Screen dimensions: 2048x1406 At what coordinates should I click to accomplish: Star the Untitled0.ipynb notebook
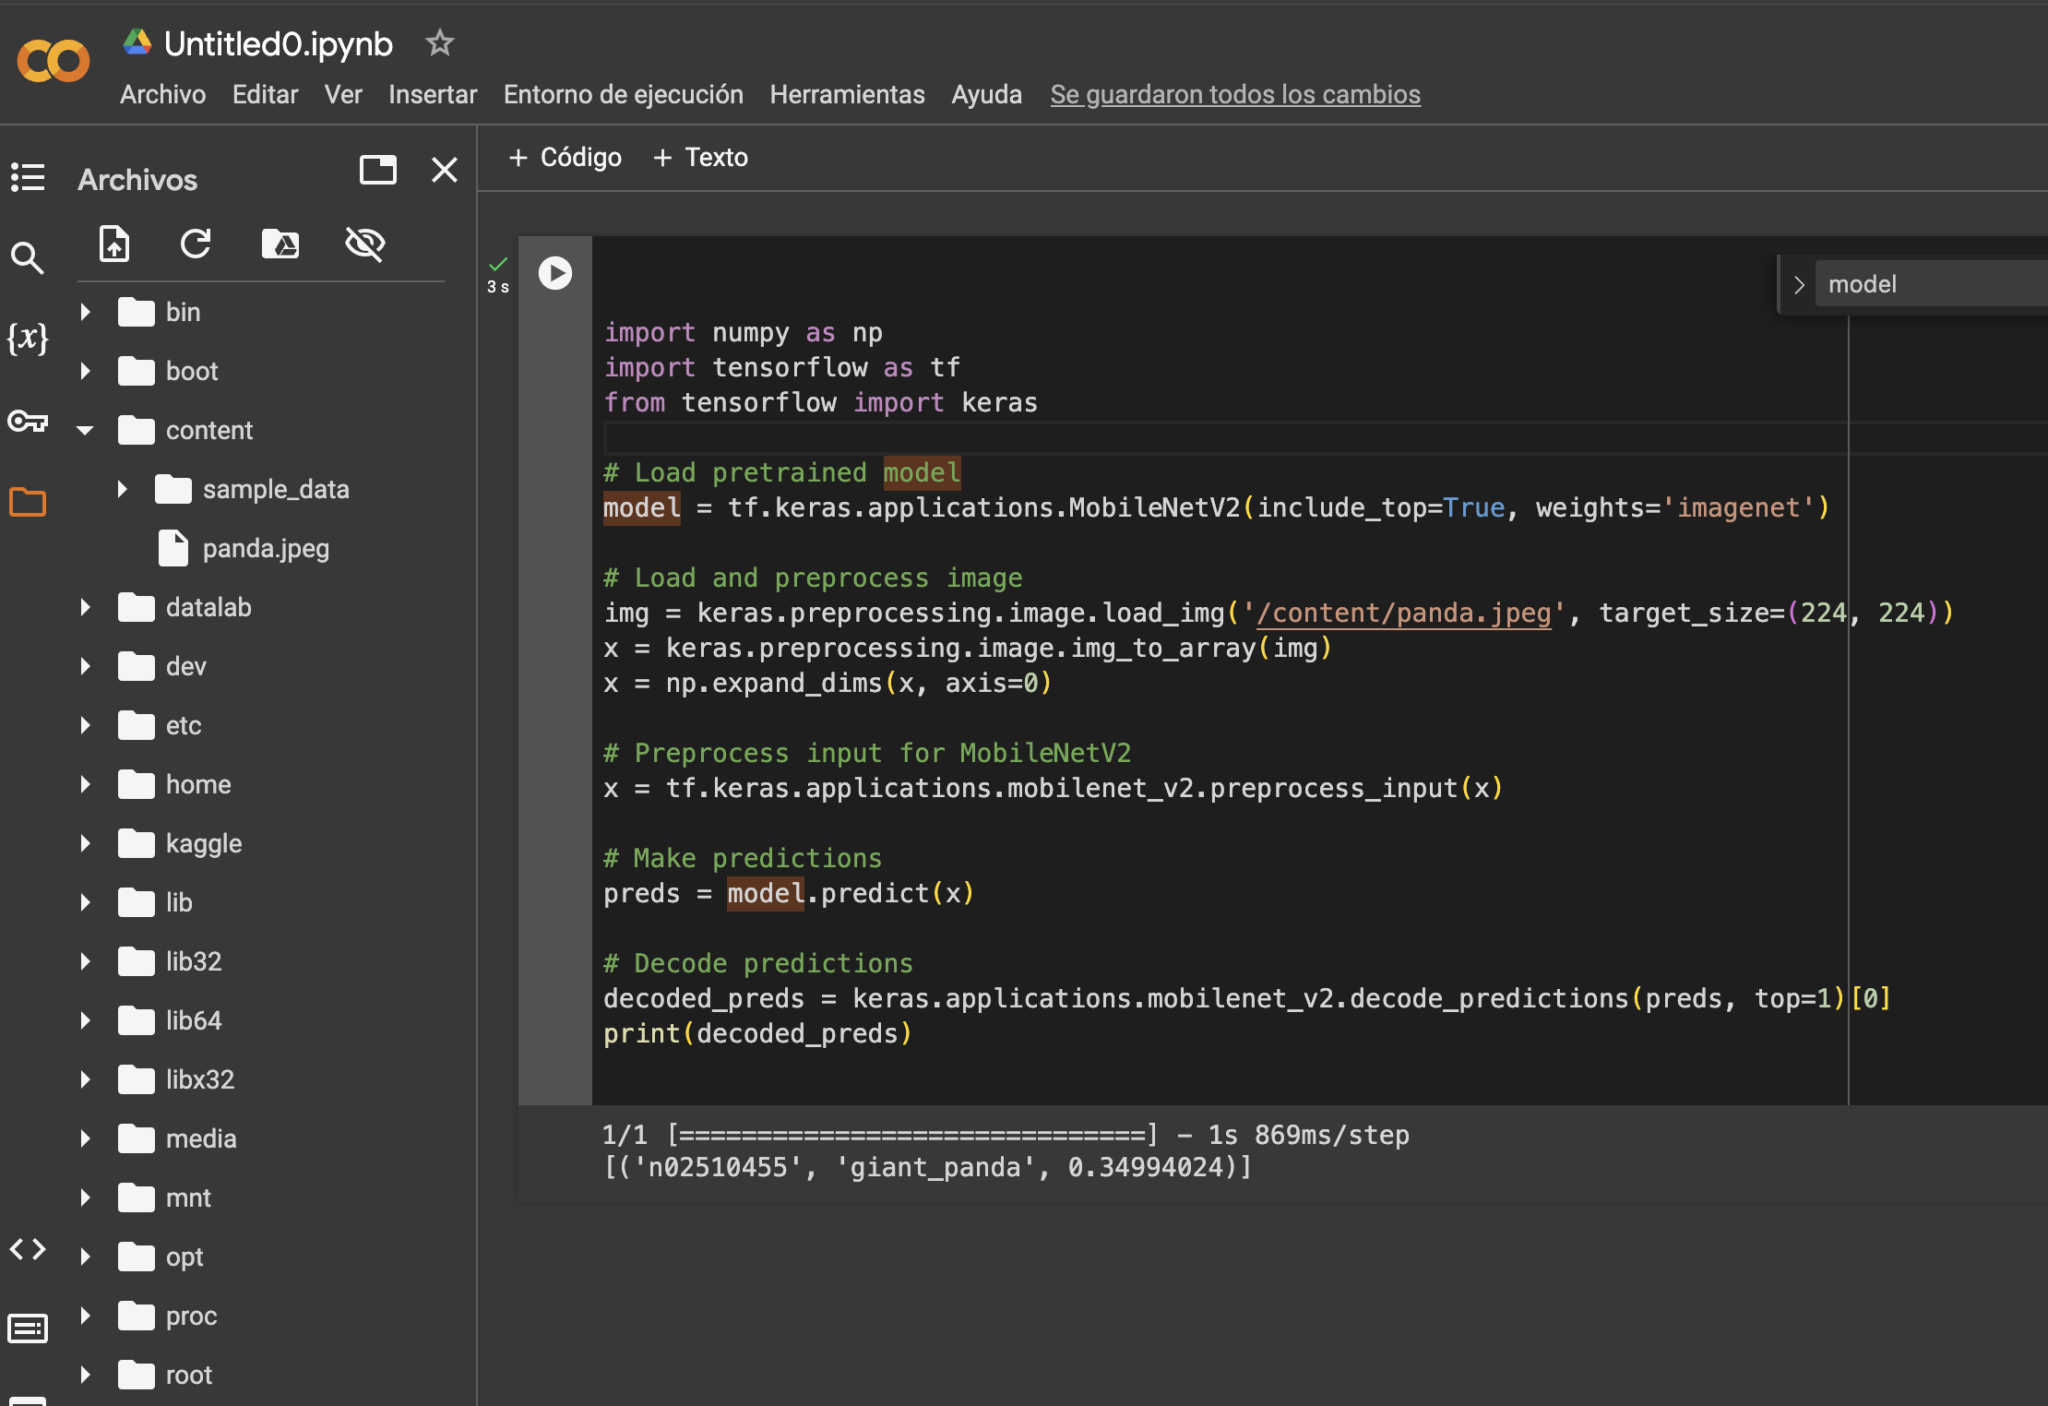(x=439, y=43)
